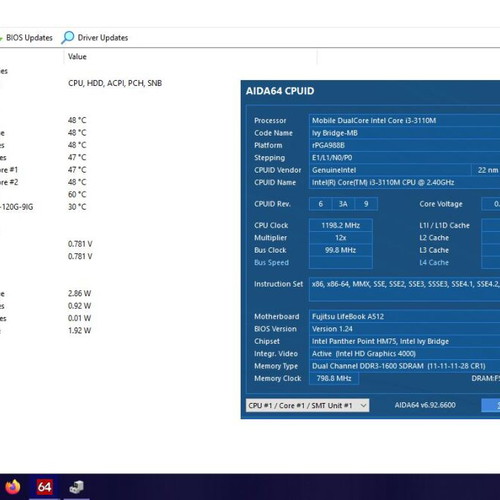Select the Ivy Bridge-MB code name value
The height and width of the screenshot is (500, 500).
(404, 133)
